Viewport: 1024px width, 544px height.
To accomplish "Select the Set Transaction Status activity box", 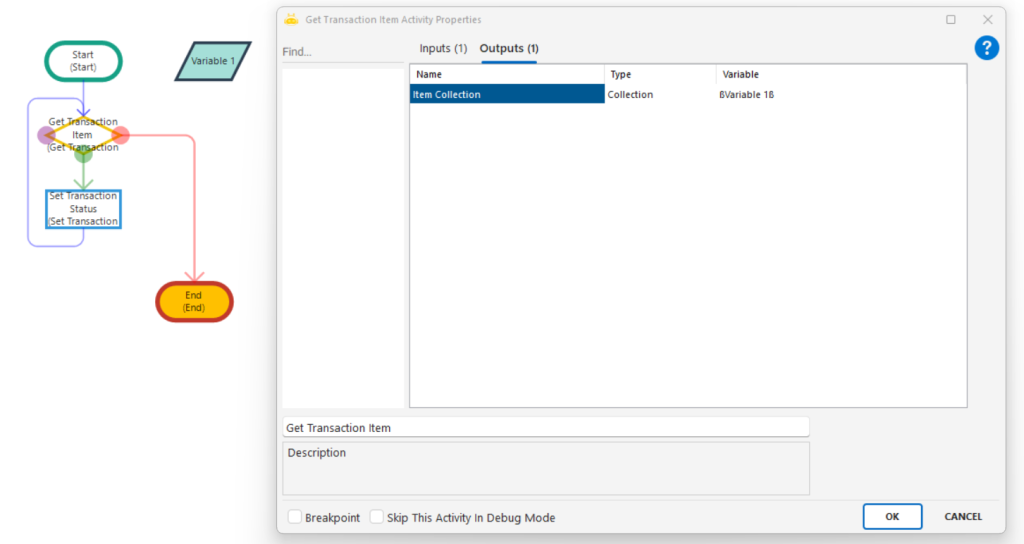I will pos(84,209).
